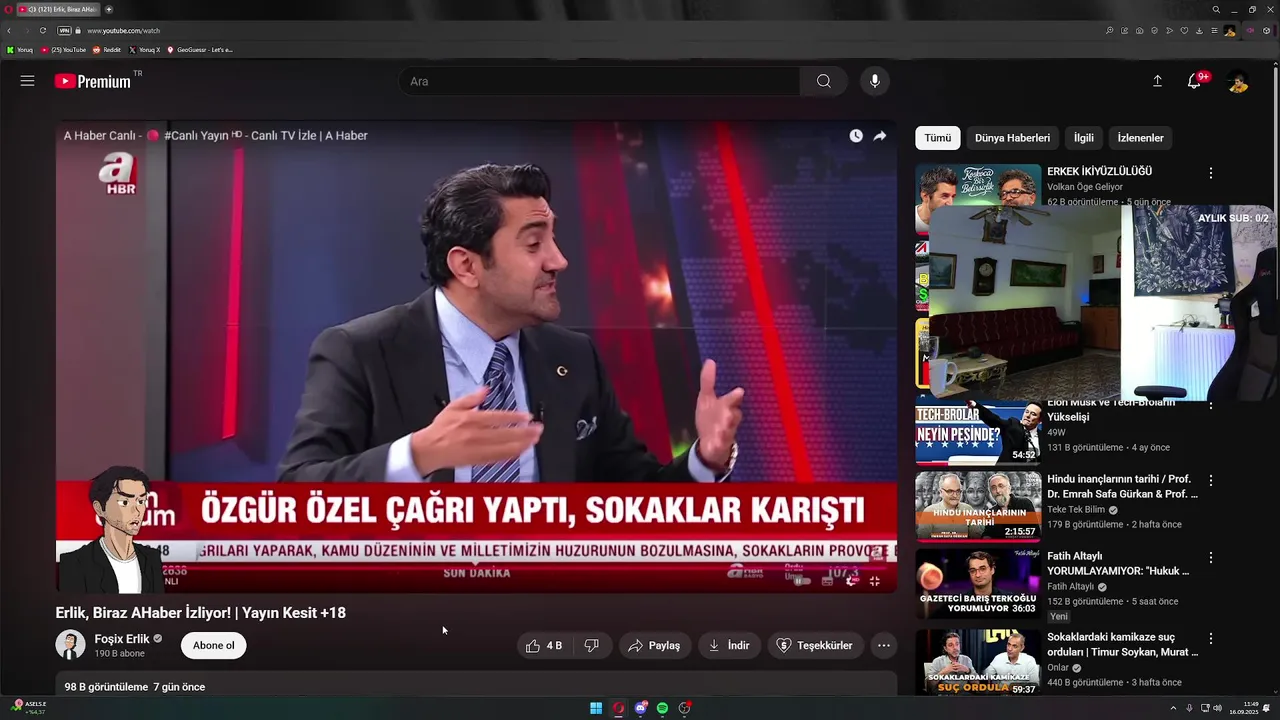
Task: Open the Yoruq X bookmark
Action: pyautogui.click(x=144, y=50)
